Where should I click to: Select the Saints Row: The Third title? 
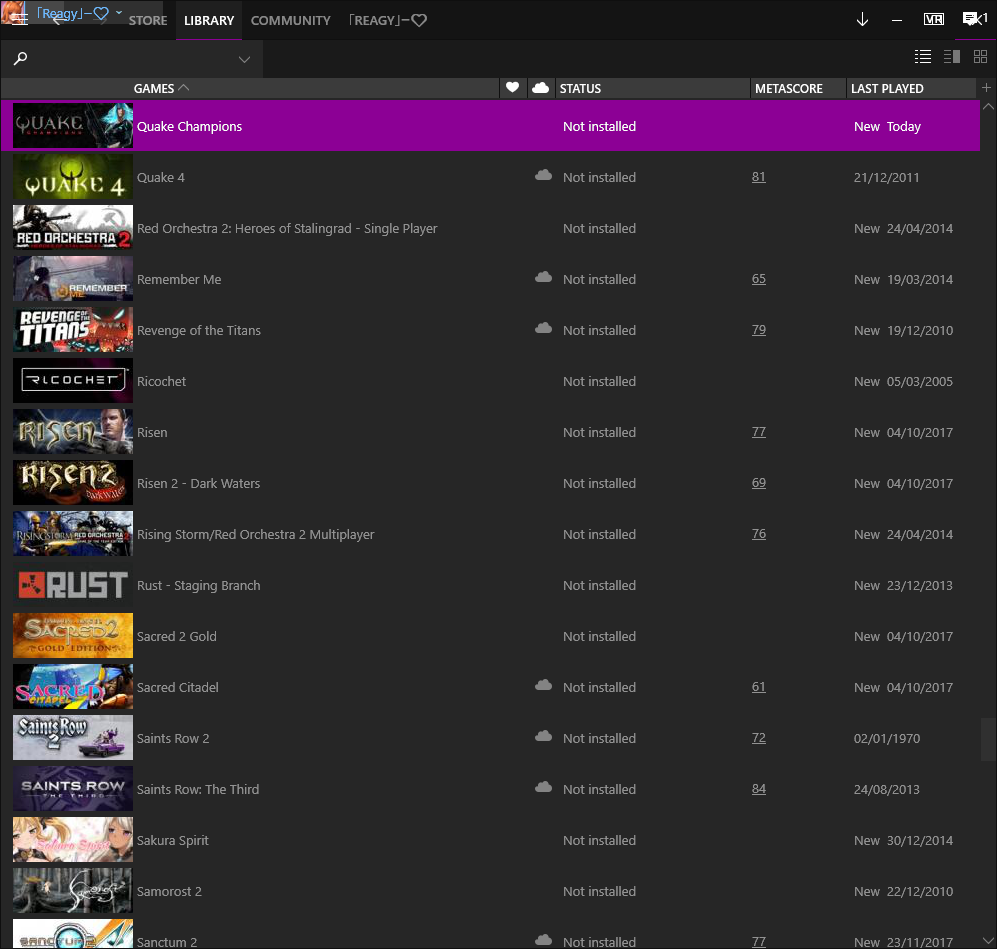point(198,789)
